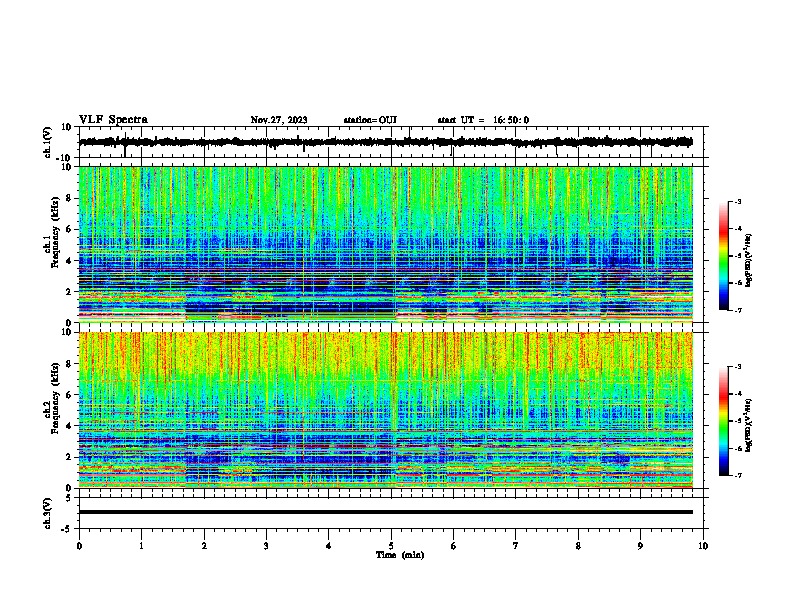The width and height of the screenshot is (792, 612).
Task: Select the date text "Nov.27, 2023"
Action: (279, 120)
